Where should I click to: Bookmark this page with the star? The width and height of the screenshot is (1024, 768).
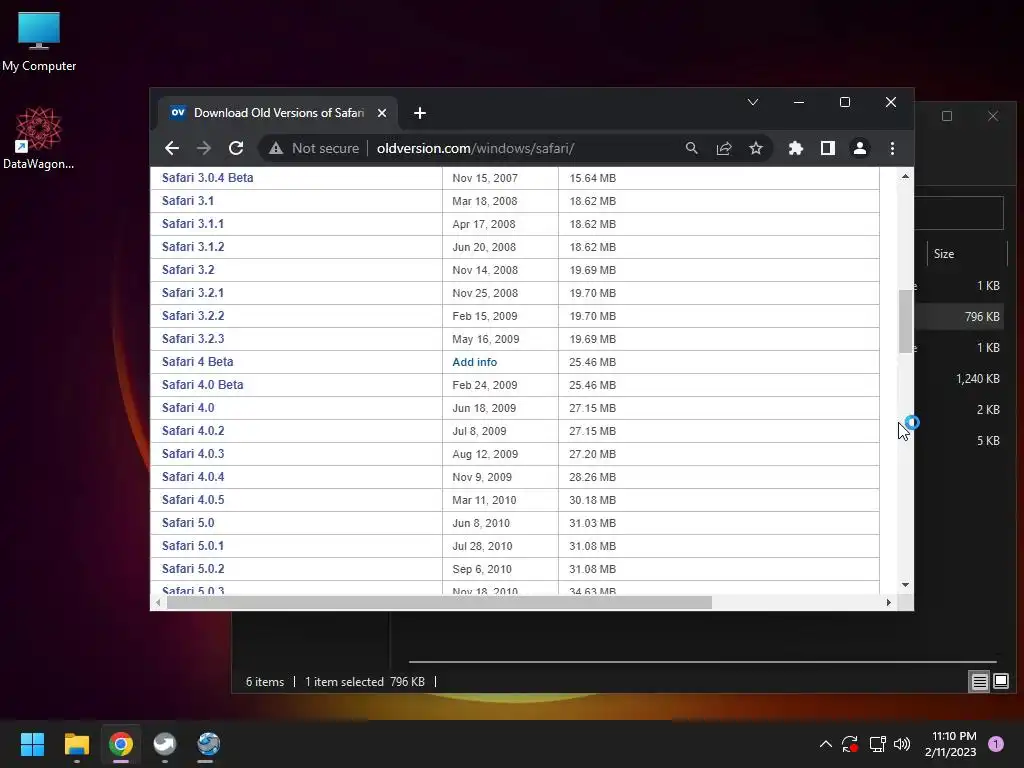point(756,148)
